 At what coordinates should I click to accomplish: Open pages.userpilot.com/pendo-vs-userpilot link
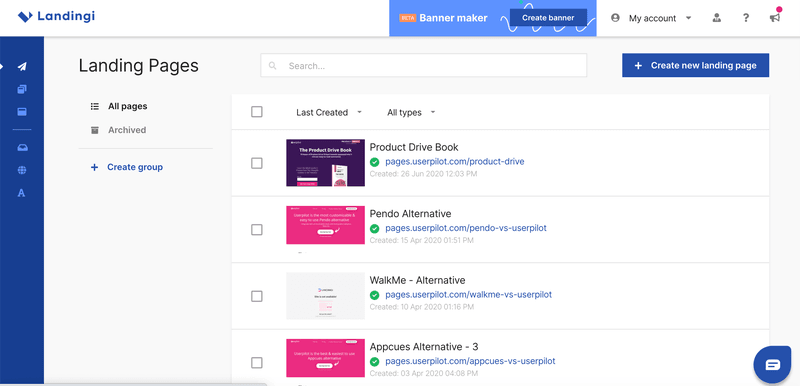click(466, 228)
